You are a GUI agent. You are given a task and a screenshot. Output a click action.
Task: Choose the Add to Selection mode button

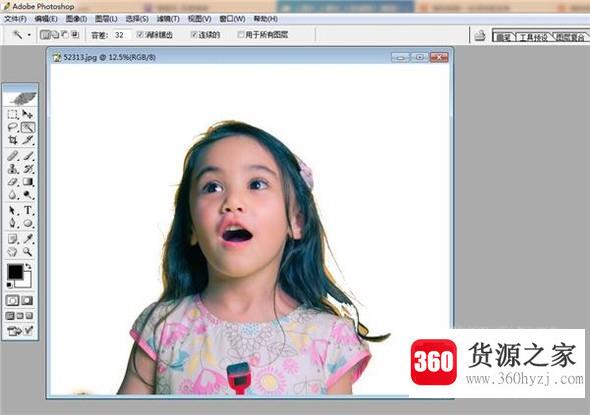(x=55, y=35)
